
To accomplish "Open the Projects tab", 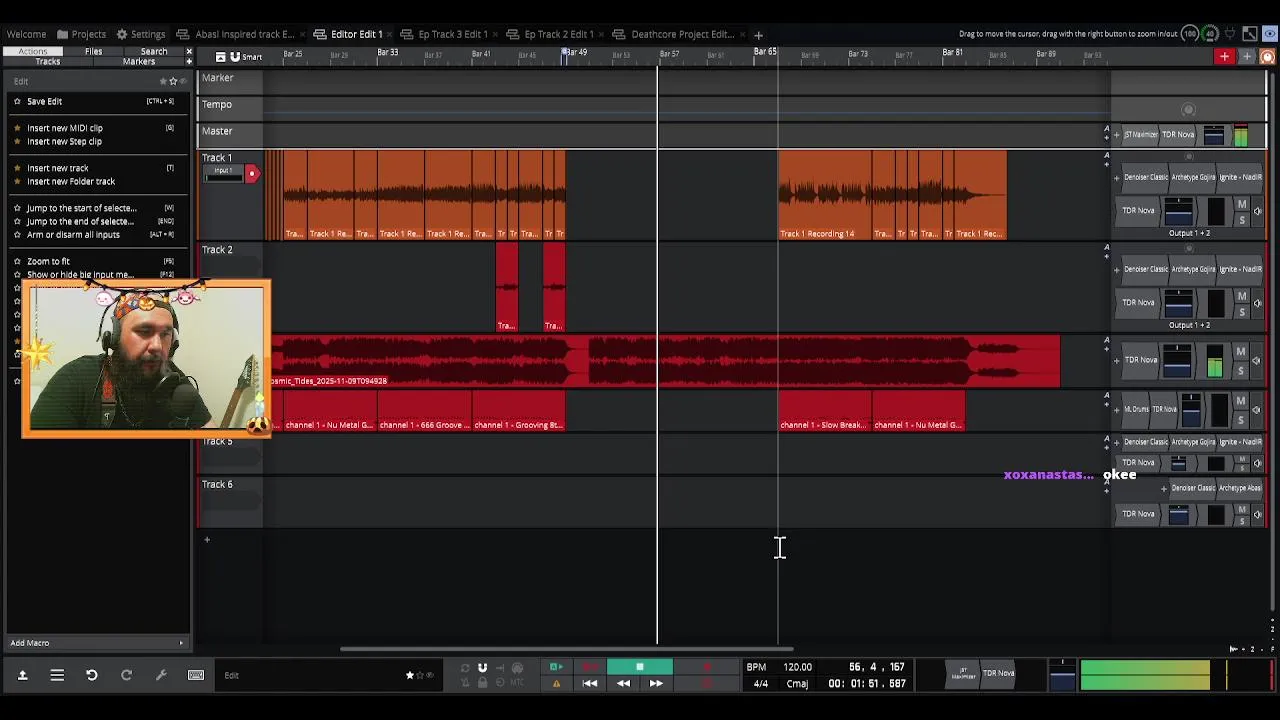I will click(81, 34).
